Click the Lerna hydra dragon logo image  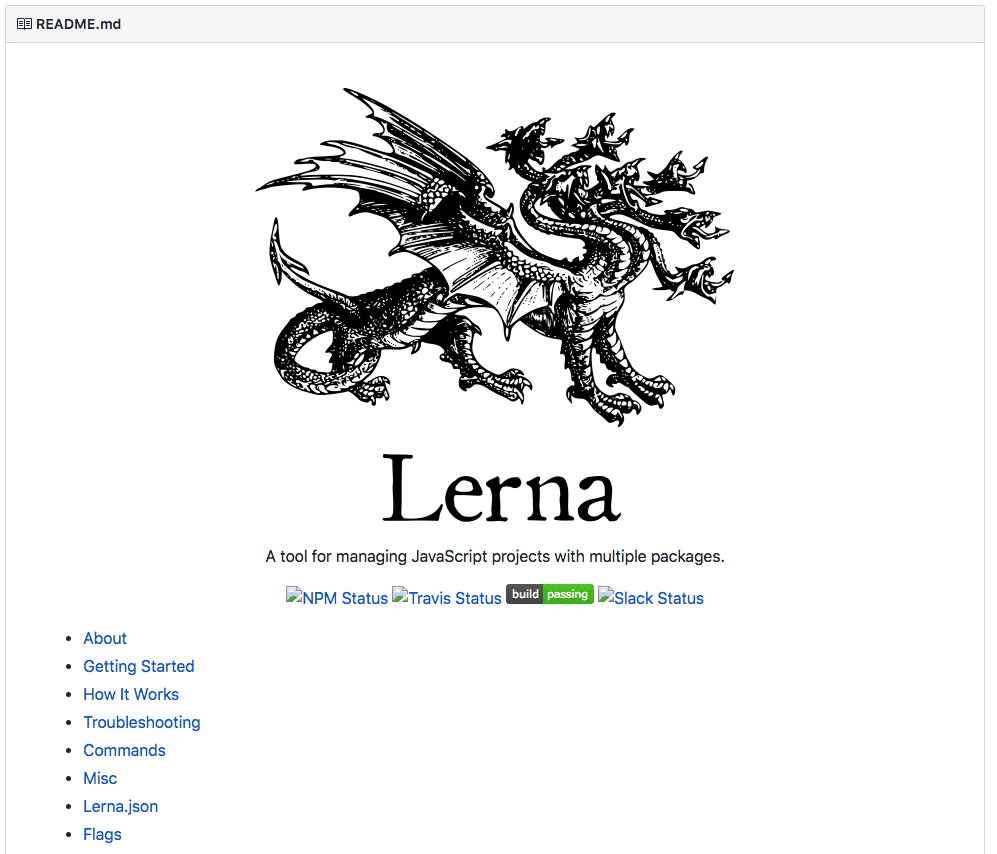pyautogui.click(x=495, y=257)
